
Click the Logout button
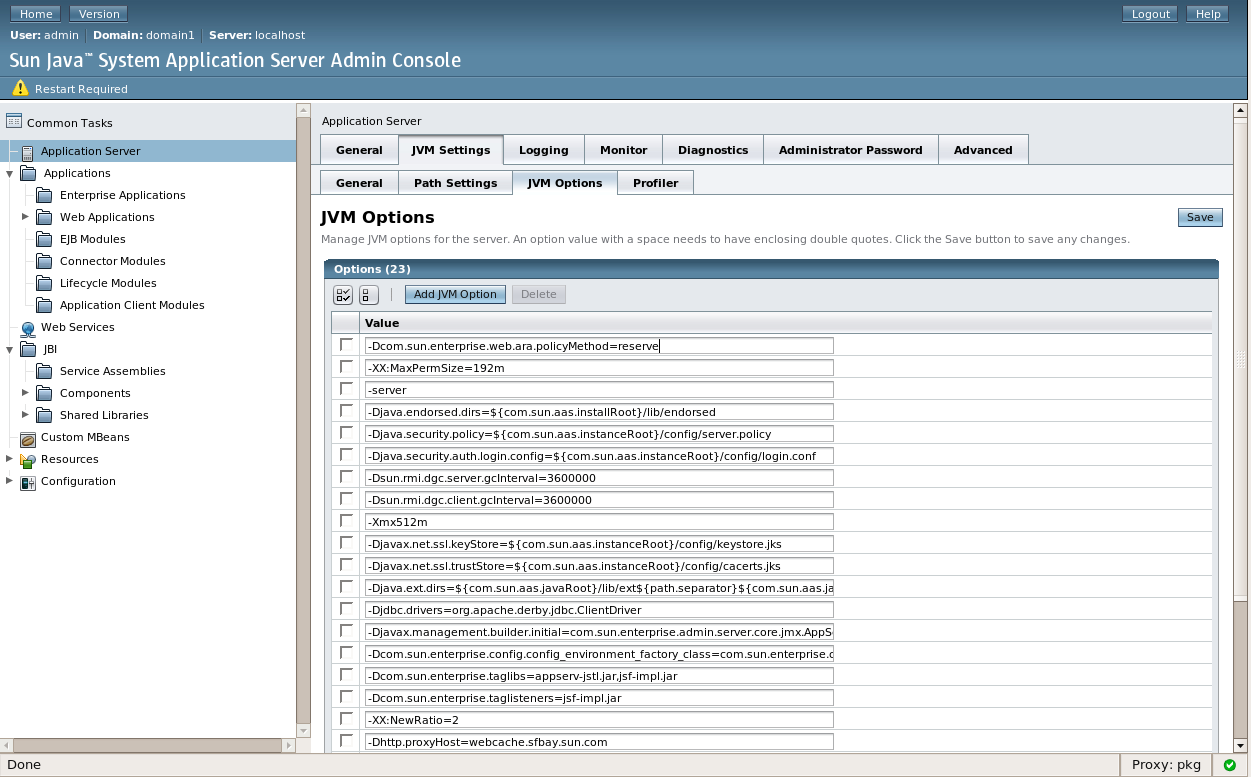[x=1151, y=14]
